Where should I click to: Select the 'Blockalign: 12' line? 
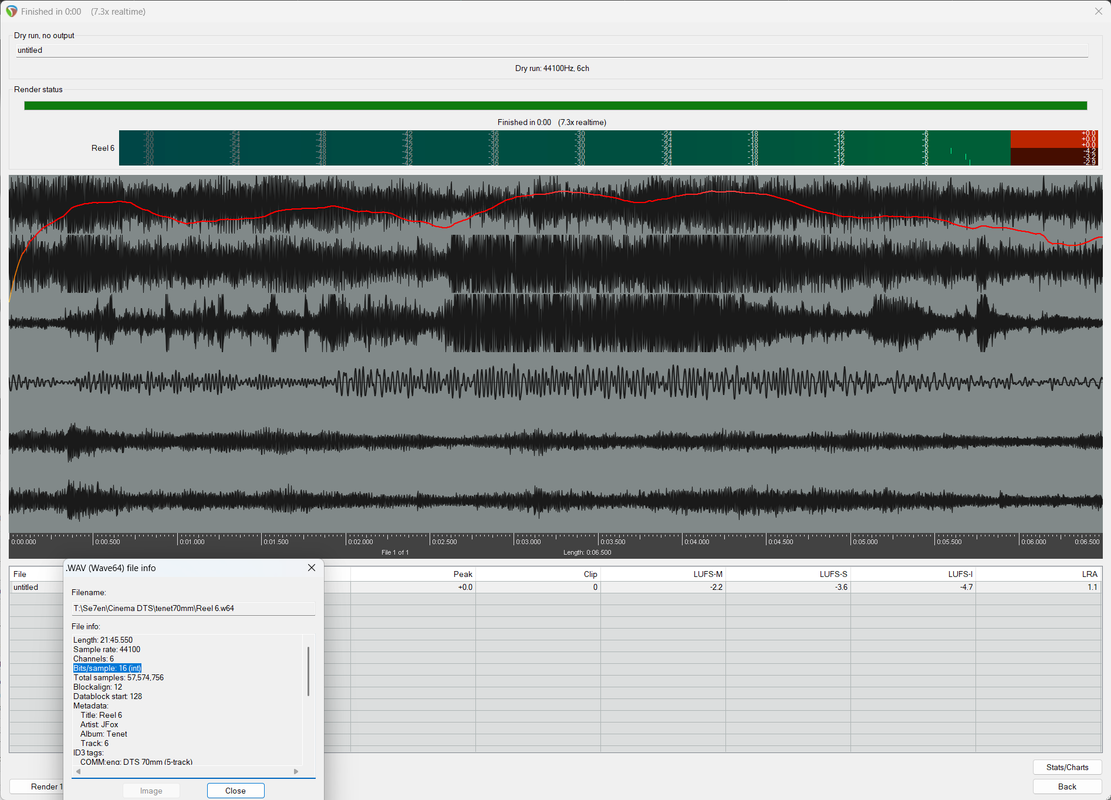(98, 687)
